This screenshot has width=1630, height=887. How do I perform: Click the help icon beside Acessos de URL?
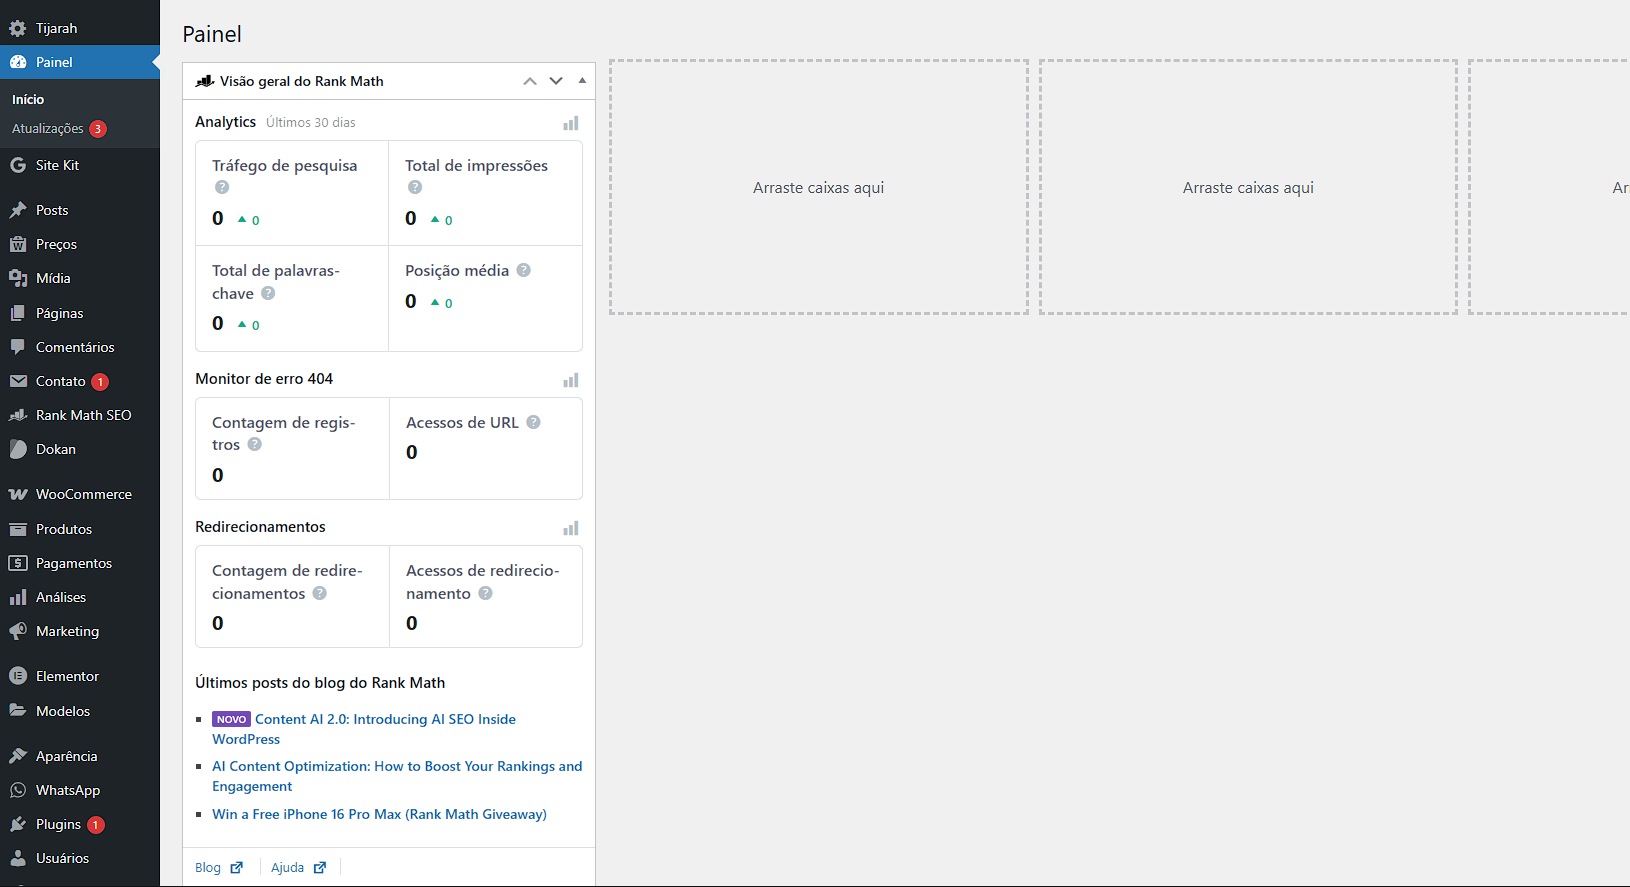point(534,422)
